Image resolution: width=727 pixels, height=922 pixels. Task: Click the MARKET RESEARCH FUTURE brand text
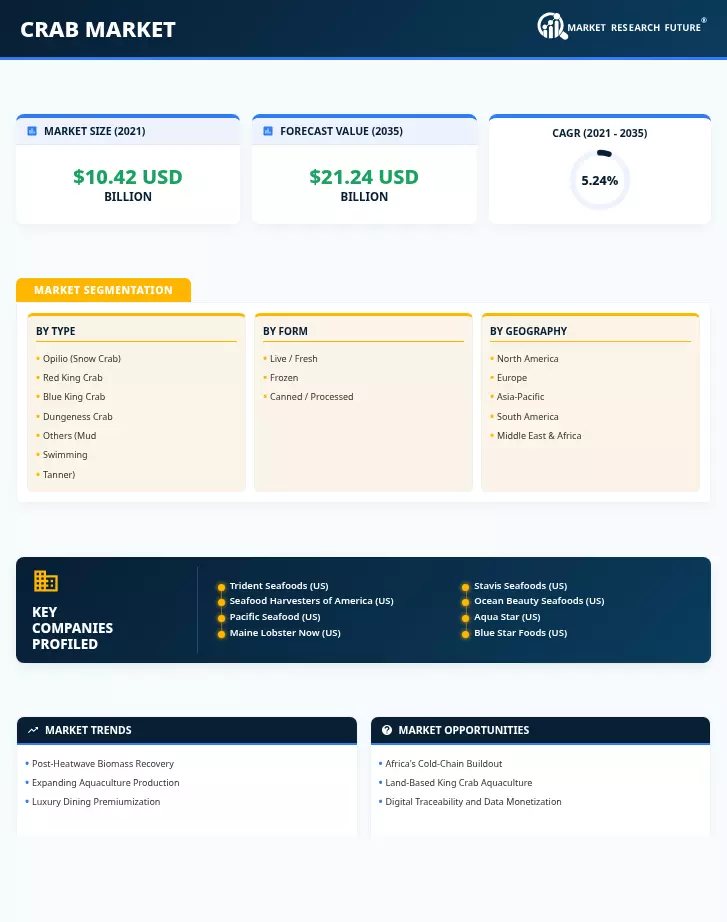pyautogui.click(x=634, y=28)
